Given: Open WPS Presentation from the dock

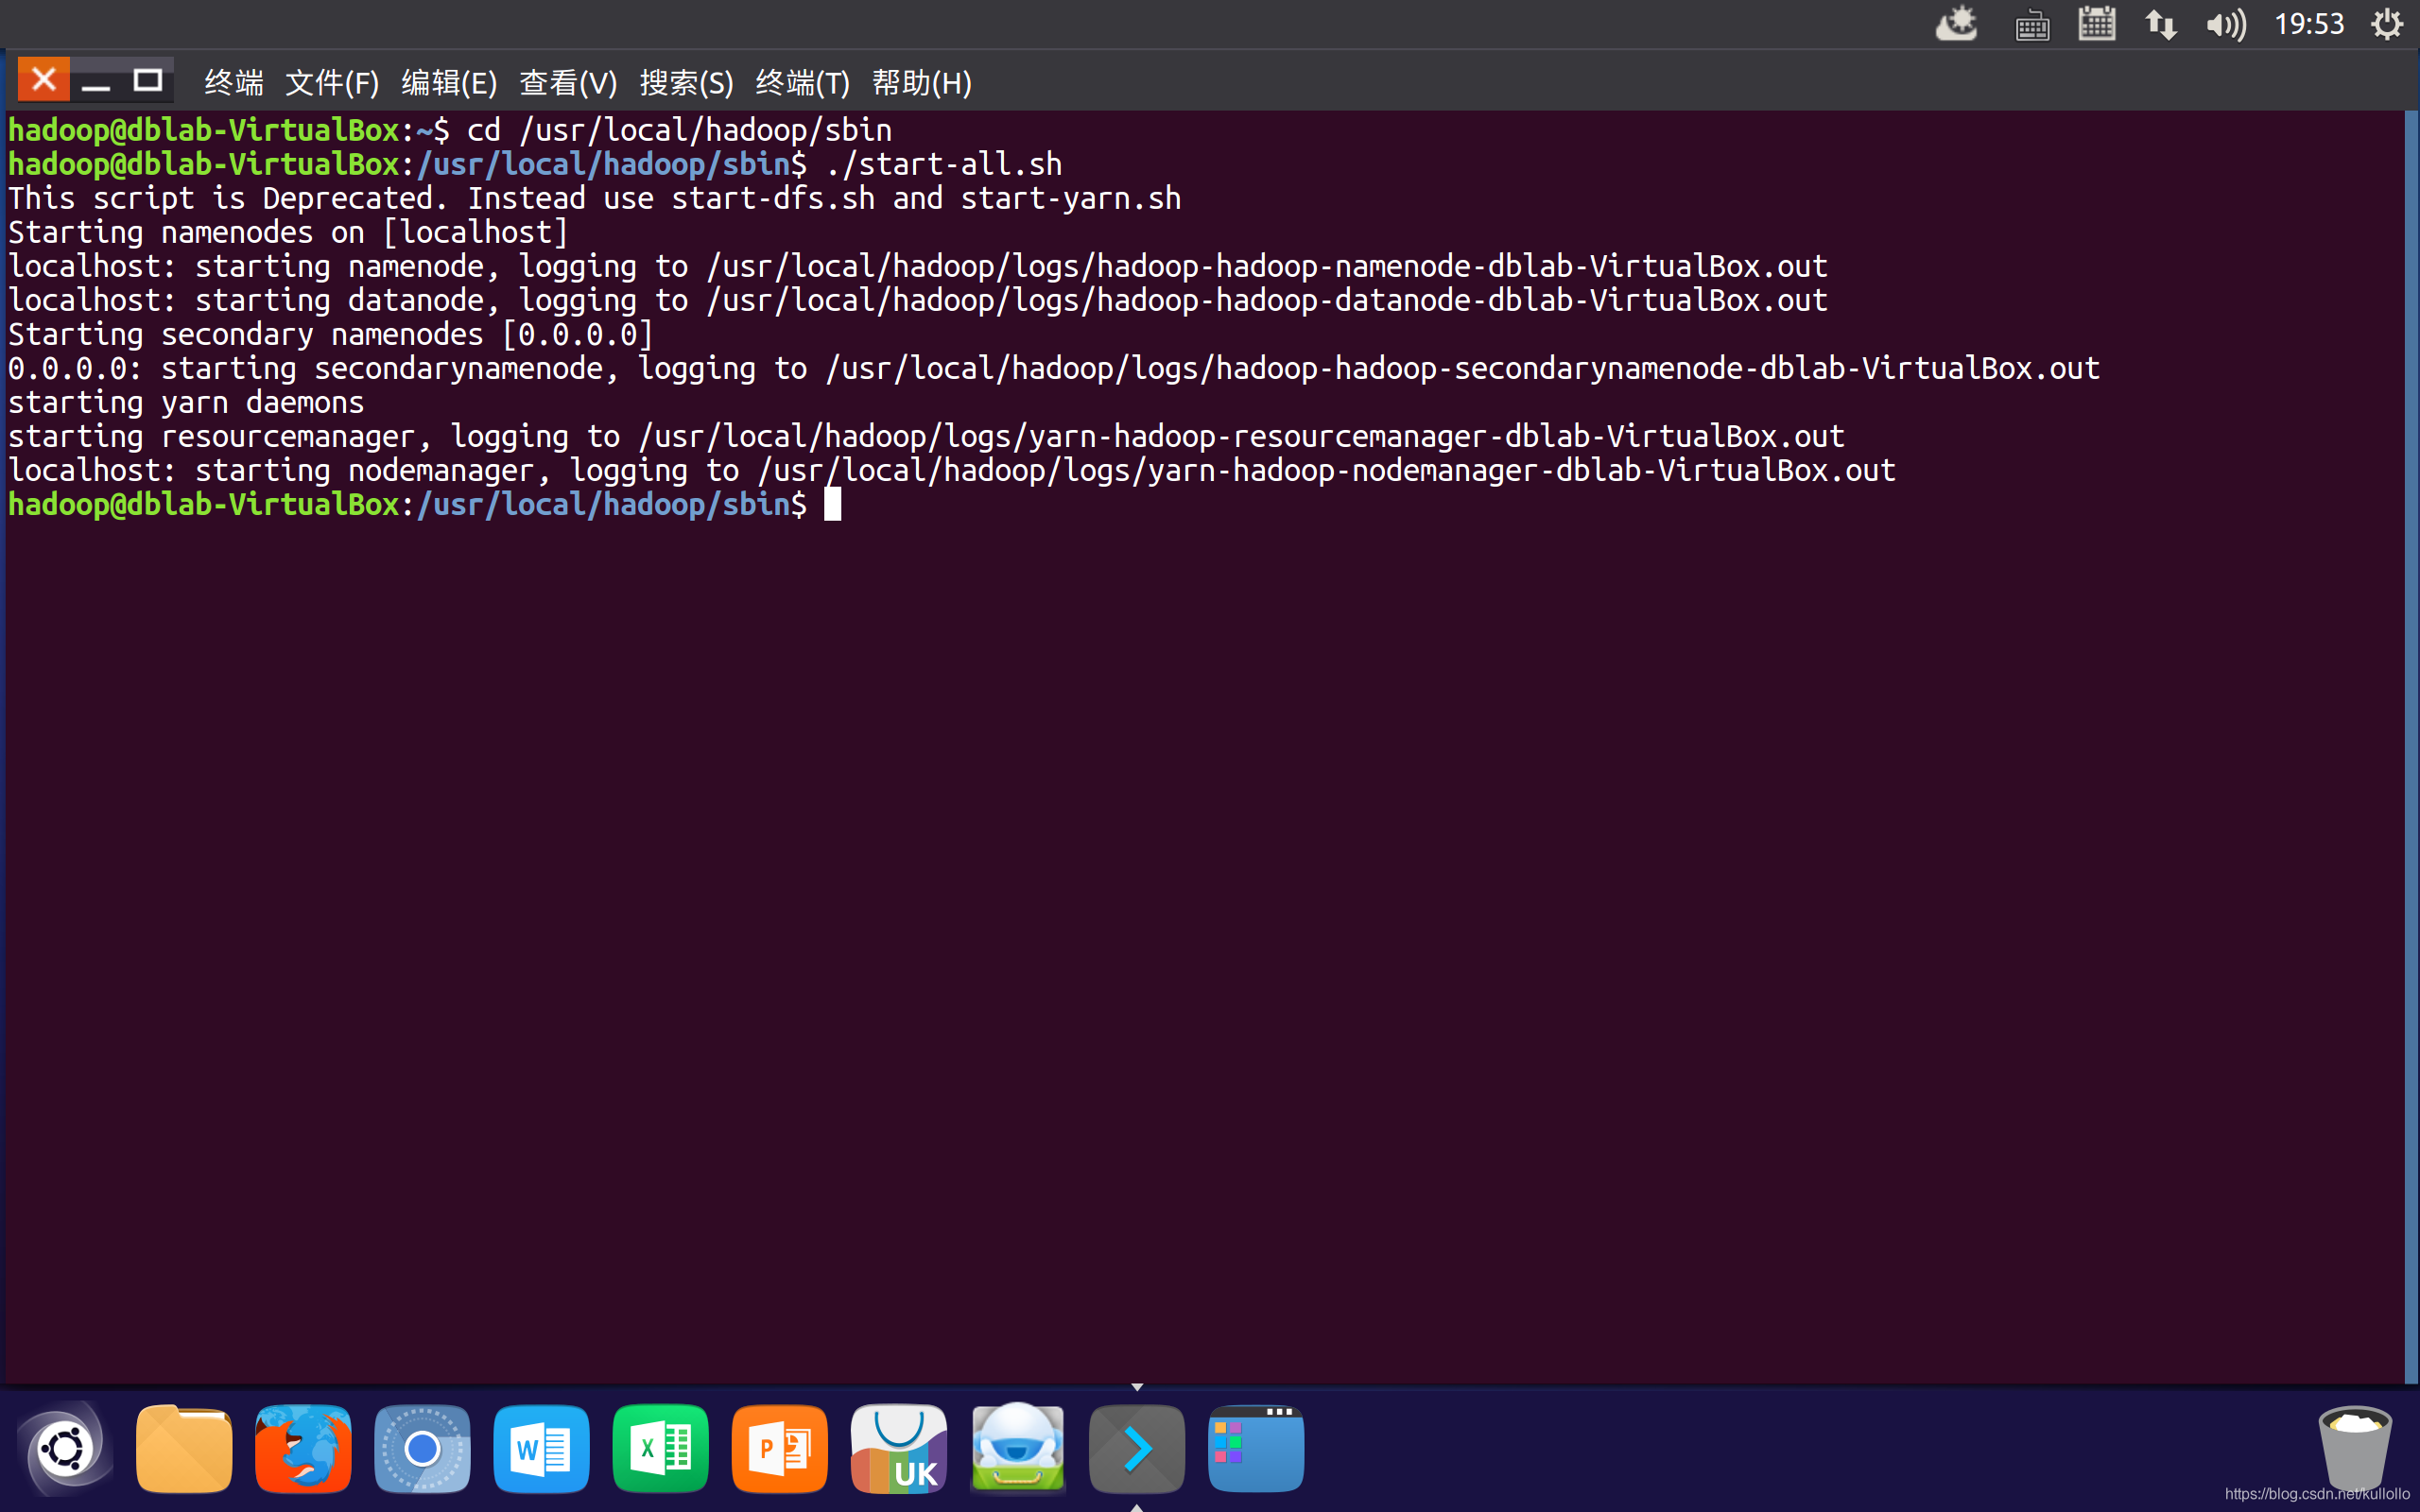Looking at the screenshot, I should (x=779, y=1448).
